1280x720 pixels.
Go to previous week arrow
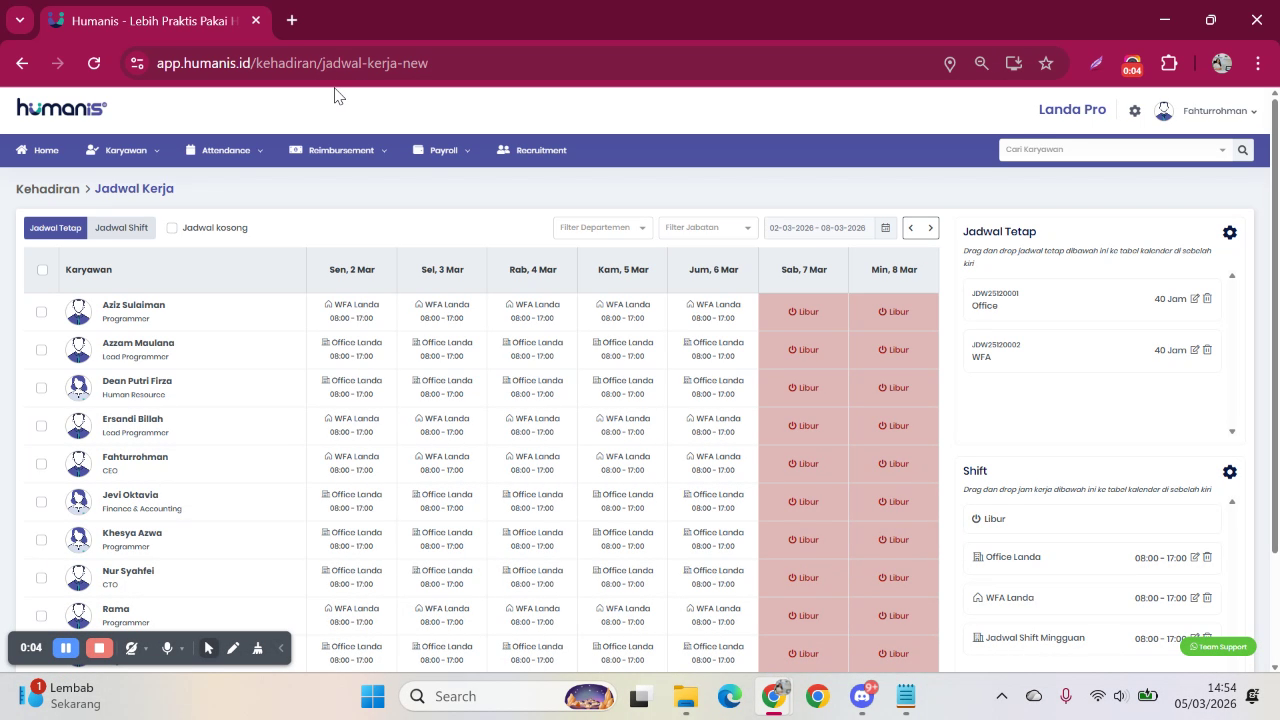click(x=911, y=228)
